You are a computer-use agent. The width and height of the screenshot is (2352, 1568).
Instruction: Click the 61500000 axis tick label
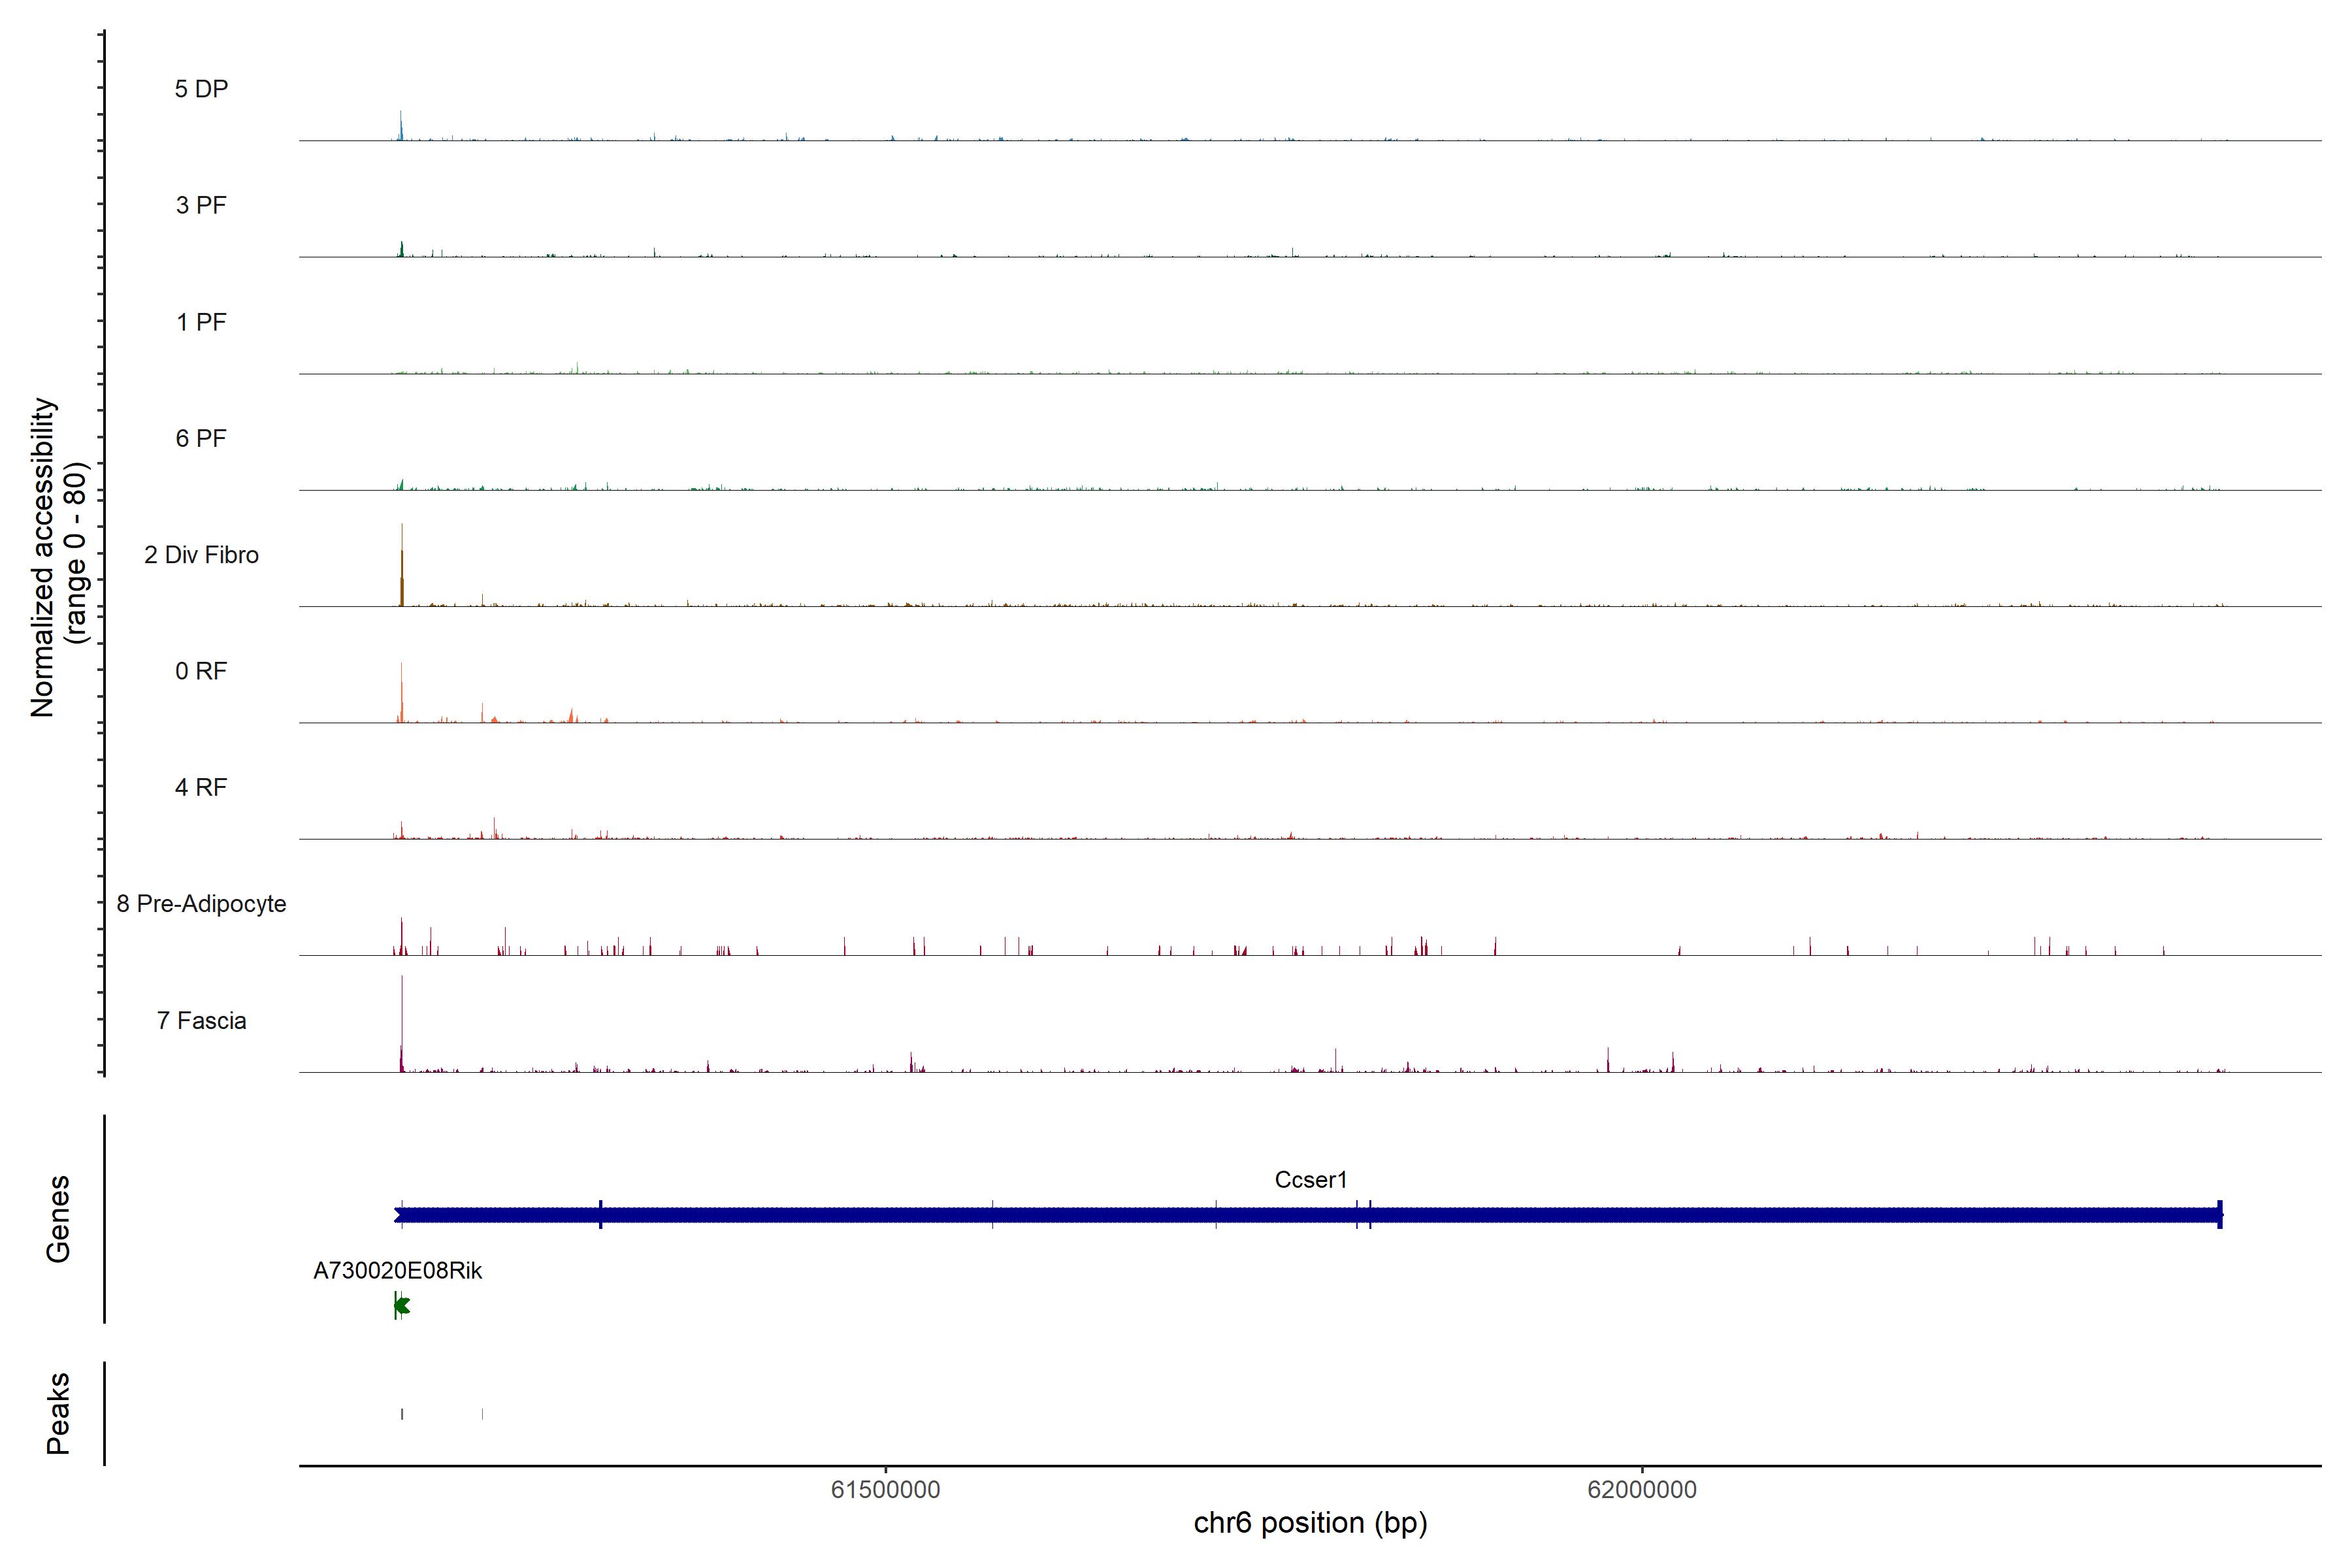(885, 1490)
